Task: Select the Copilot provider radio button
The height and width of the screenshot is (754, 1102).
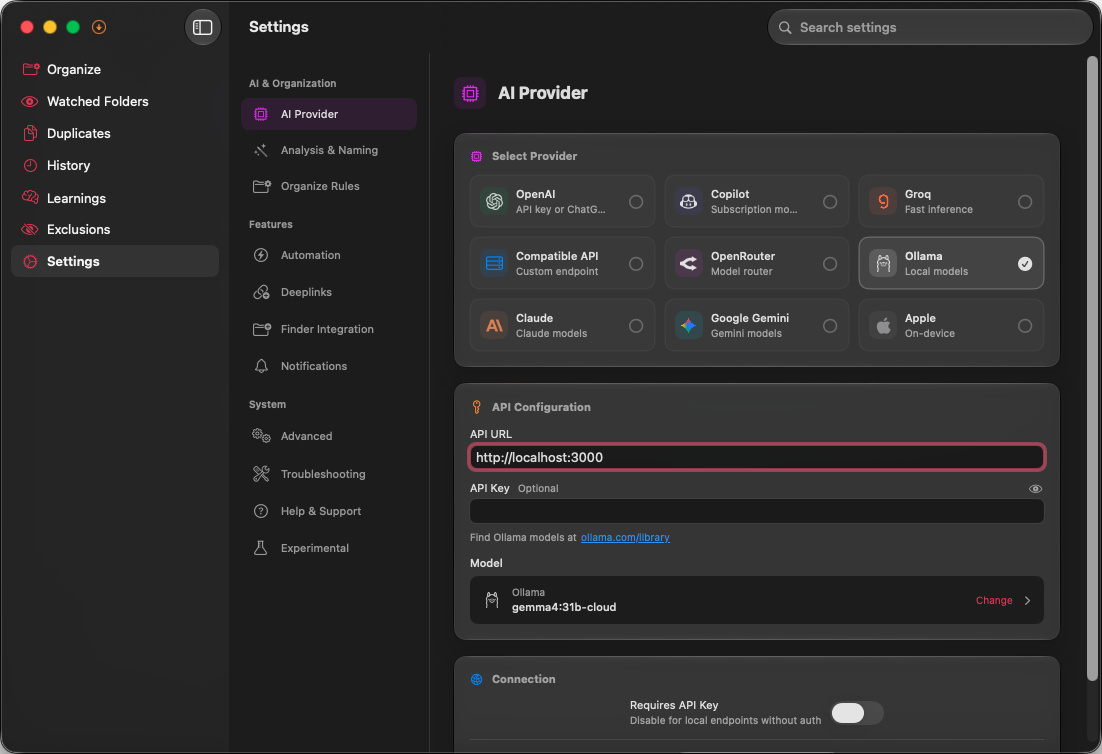Action: [x=830, y=202]
